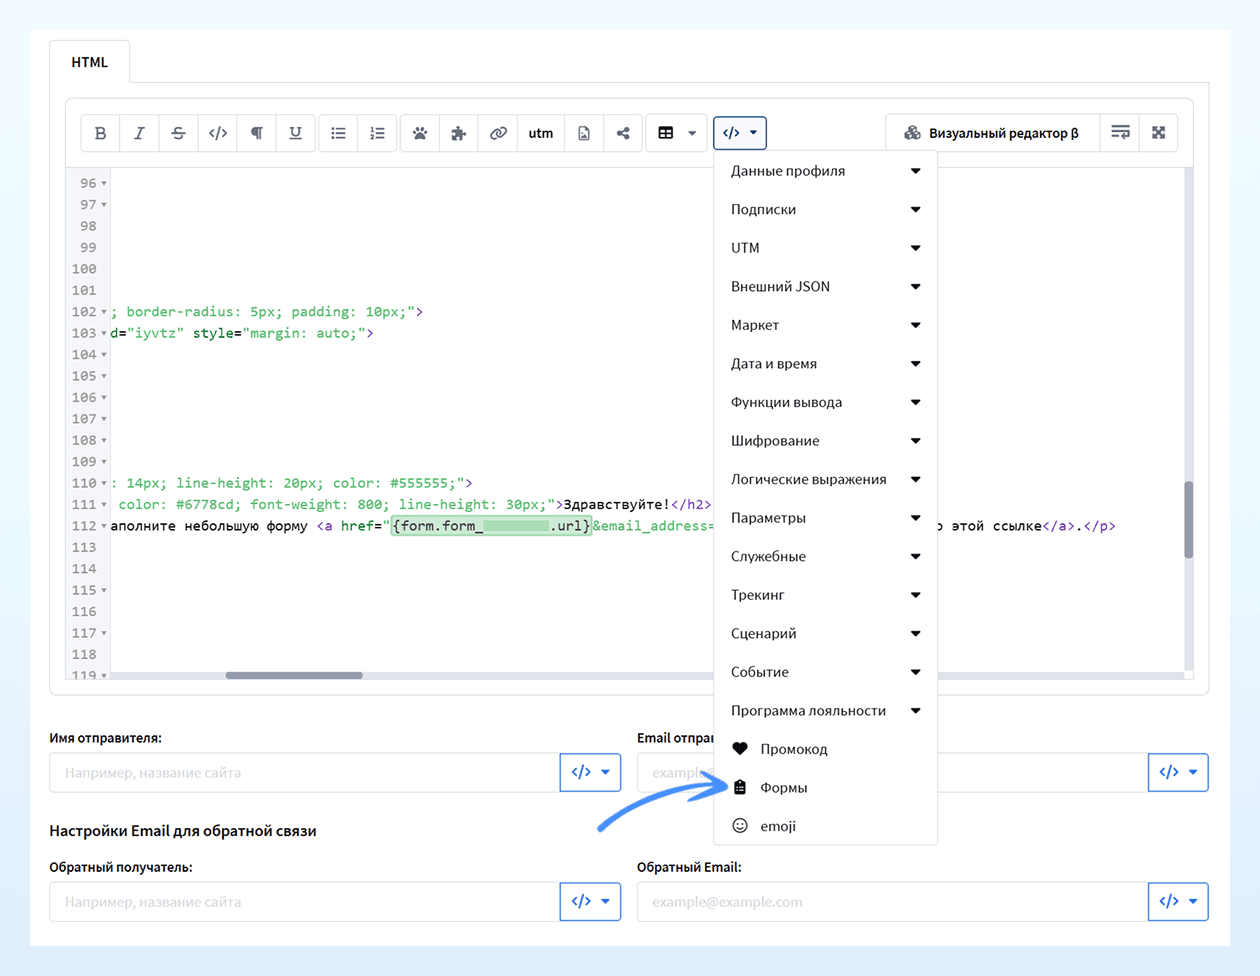This screenshot has height=976, width=1260.
Task: Expand editor to fullscreen
Action: (x=1159, y=133)
